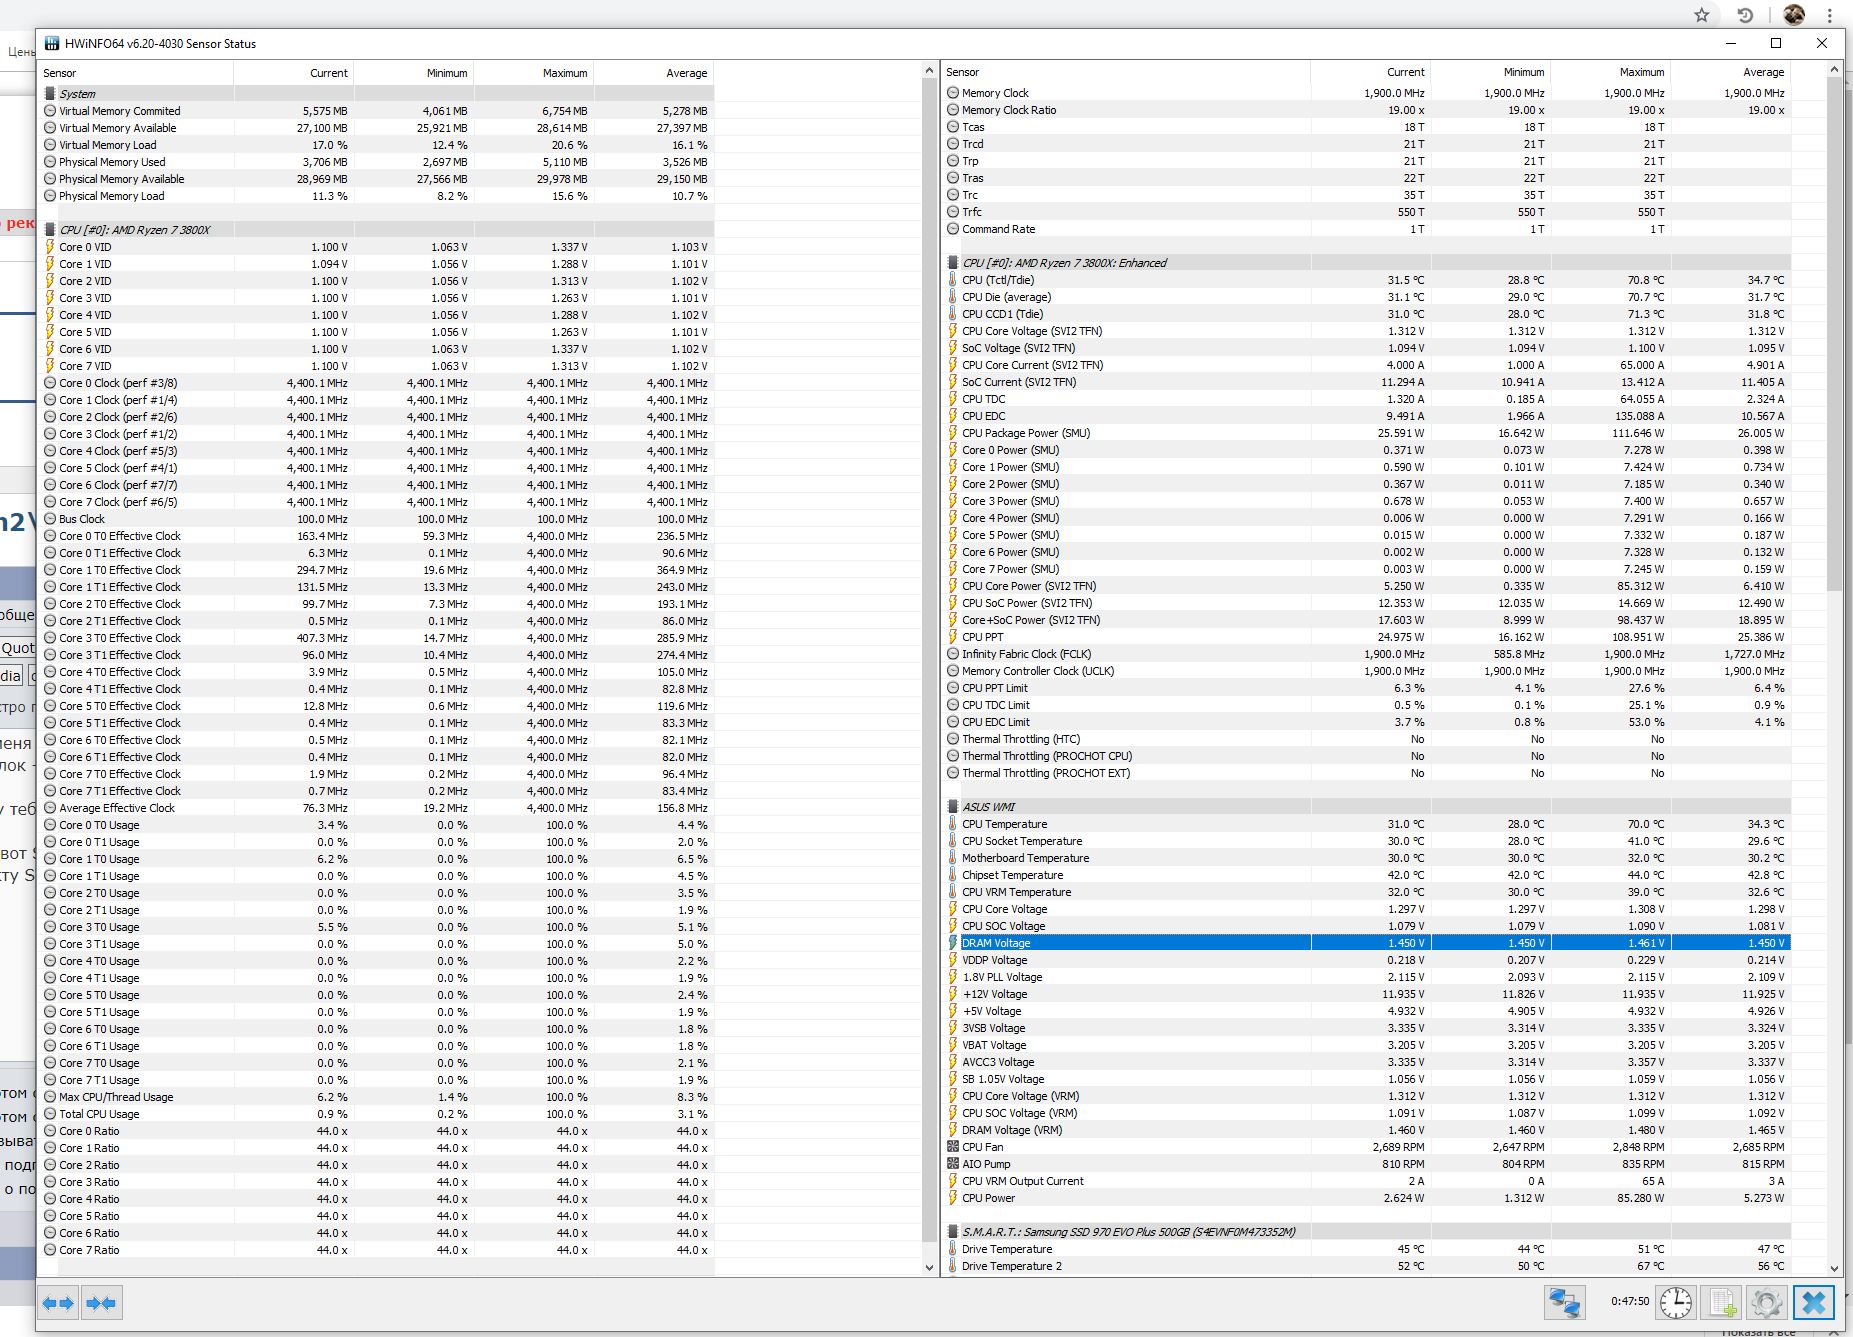Collapse the System sensor group header
The width and height of the screenshot is (1853, 1337).
click(x=78, y=94)
